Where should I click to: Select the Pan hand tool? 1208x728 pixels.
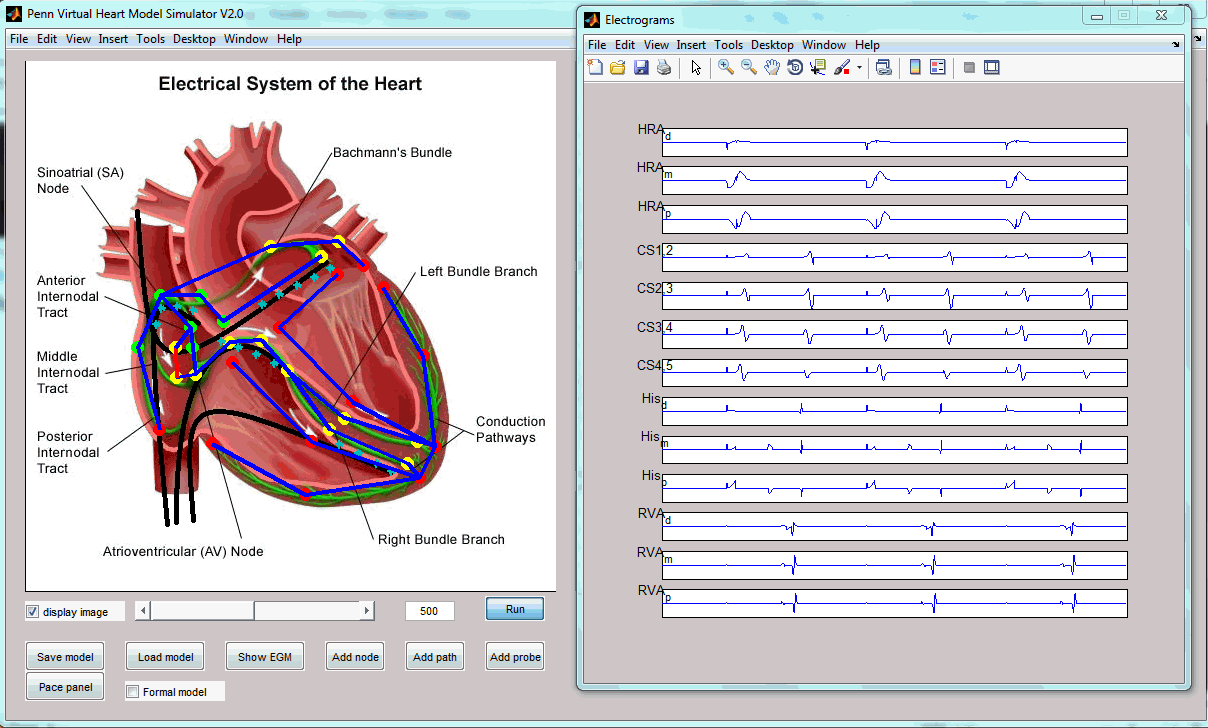772,68
